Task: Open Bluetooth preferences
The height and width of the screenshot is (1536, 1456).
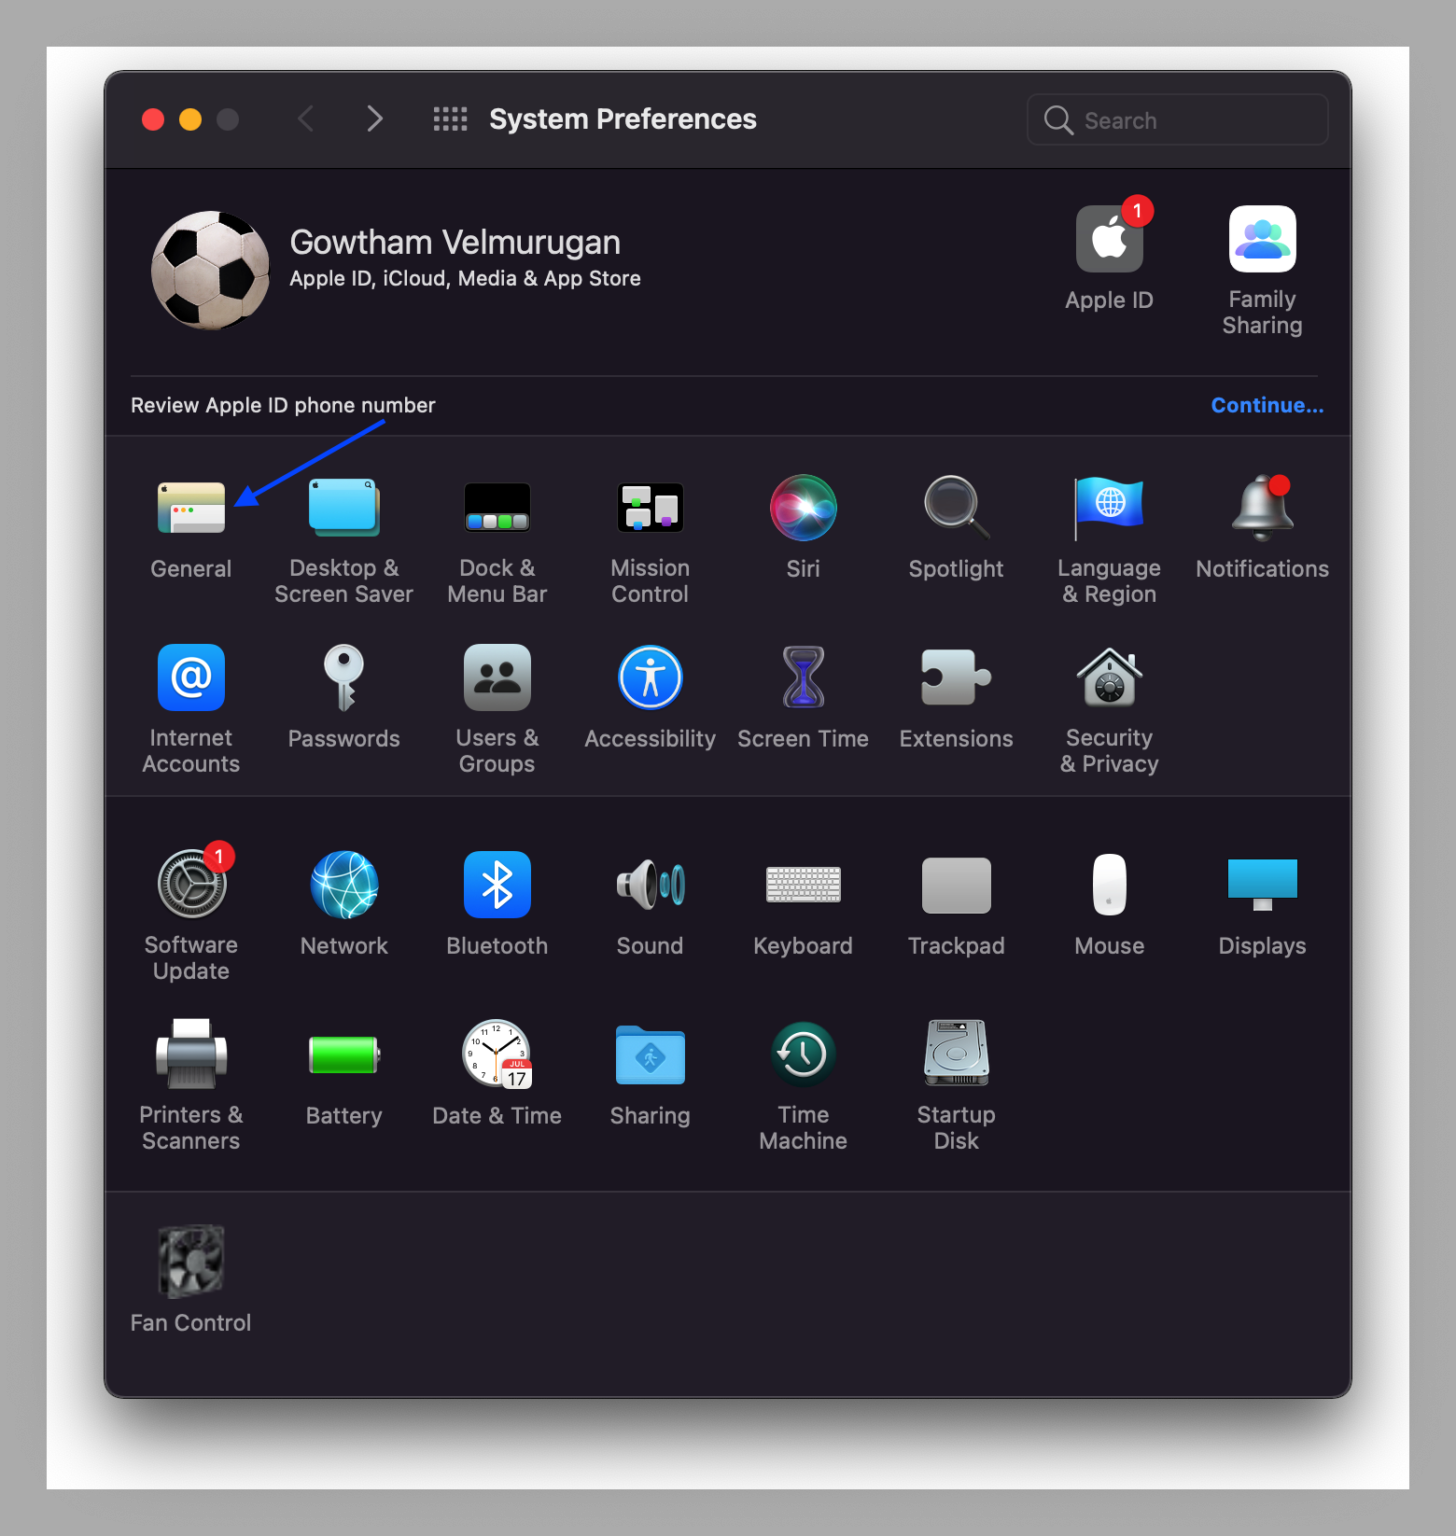Action: pyautogui.click(x=497, y=885)
